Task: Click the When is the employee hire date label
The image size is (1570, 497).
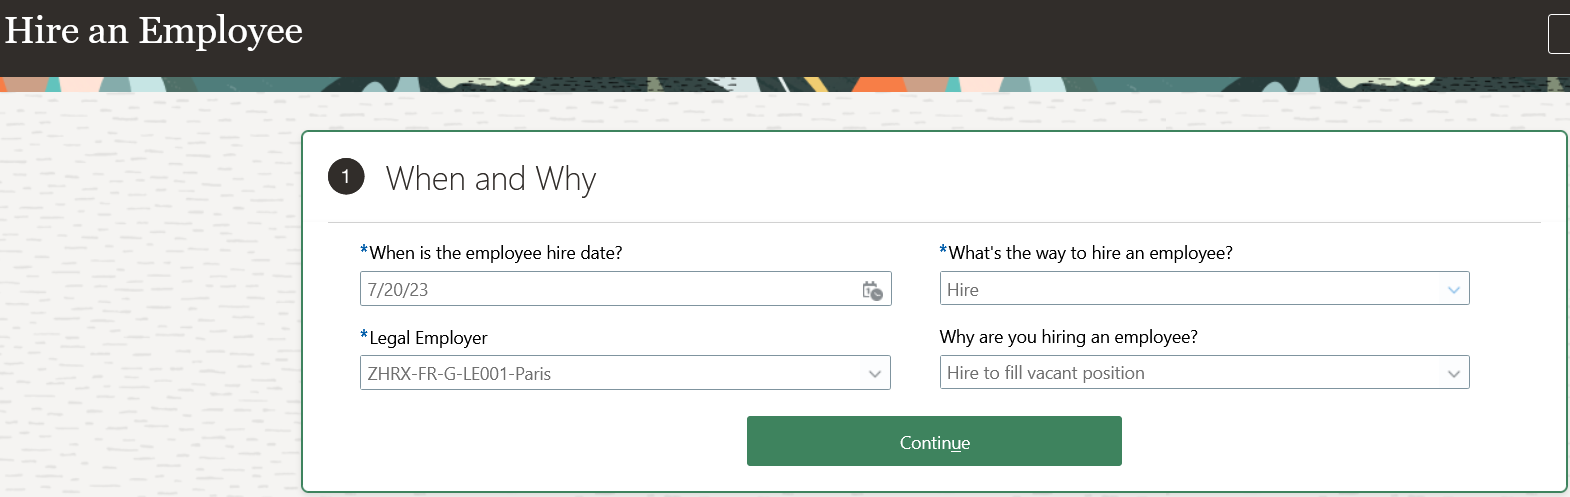Action: (x=496, y=253)
